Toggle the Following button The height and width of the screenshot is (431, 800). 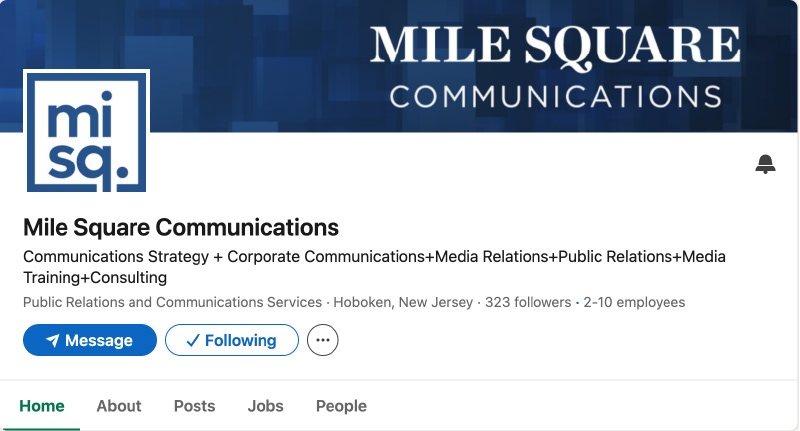232,340
